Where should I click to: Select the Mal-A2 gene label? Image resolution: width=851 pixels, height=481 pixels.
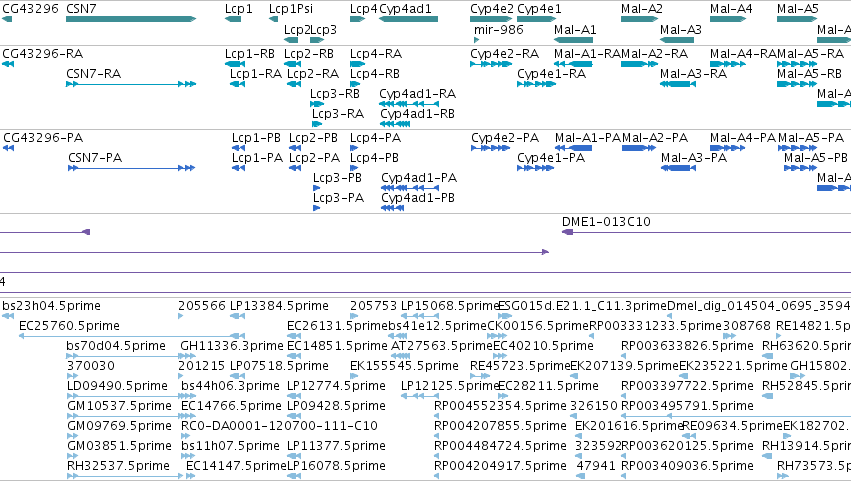click(x=642, y=9)
